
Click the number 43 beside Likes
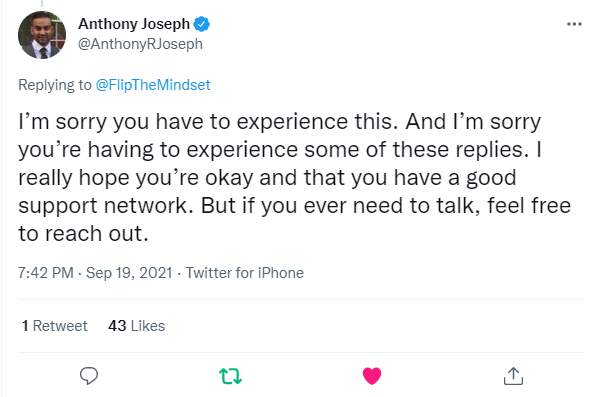(117, 326)
